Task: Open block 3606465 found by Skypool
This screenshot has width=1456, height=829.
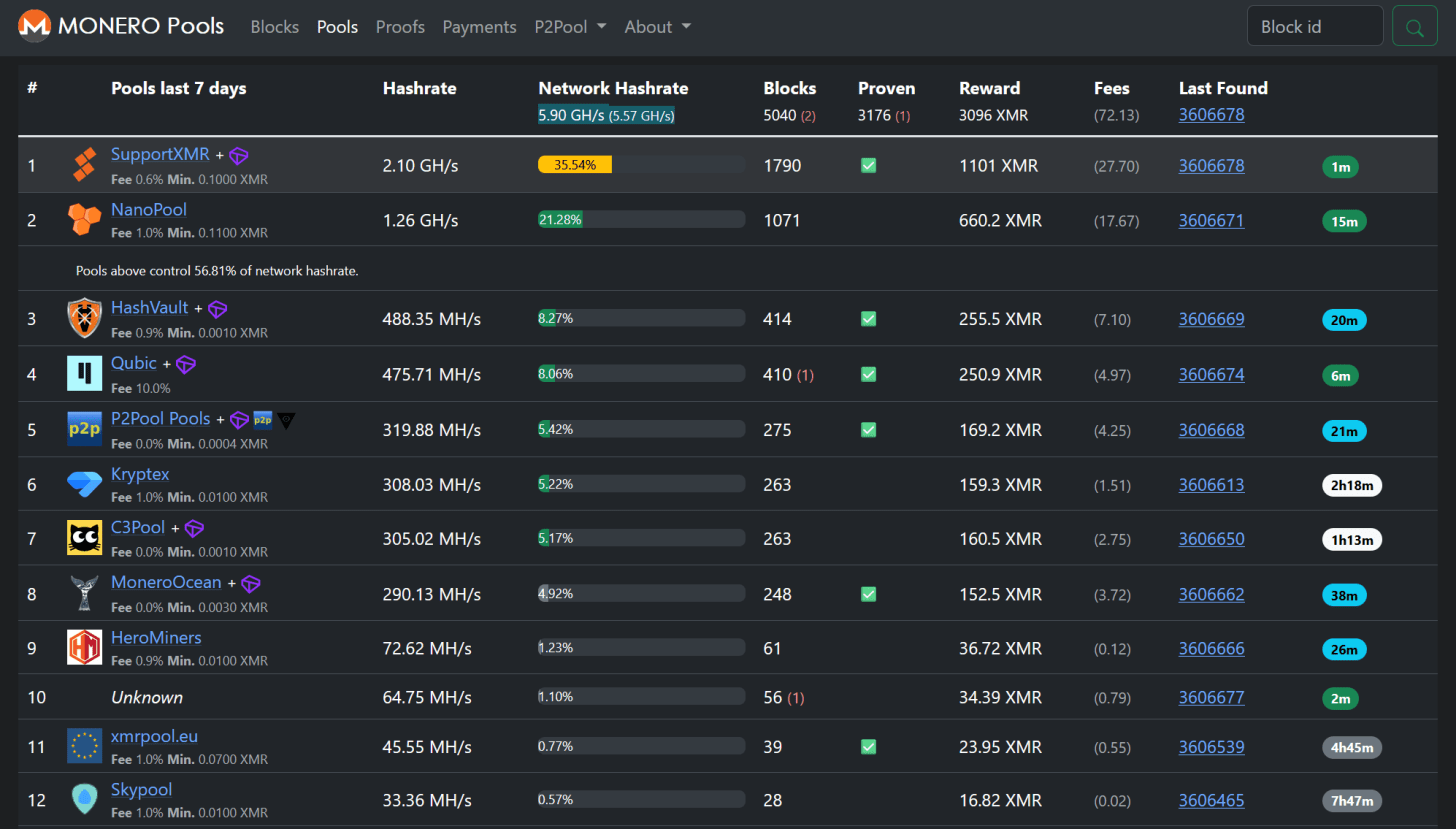Action: click(x=1212, y=799)
